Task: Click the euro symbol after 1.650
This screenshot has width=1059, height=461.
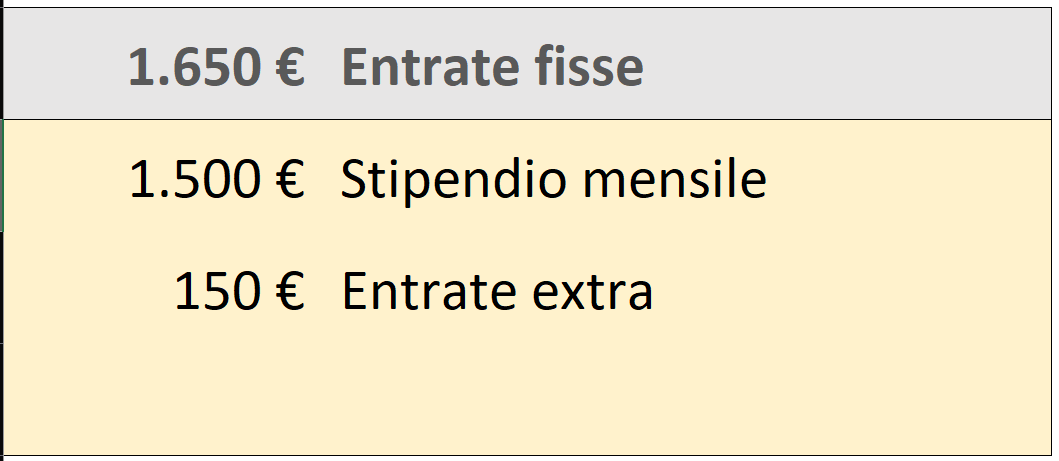Action: (x=290, y=68)
